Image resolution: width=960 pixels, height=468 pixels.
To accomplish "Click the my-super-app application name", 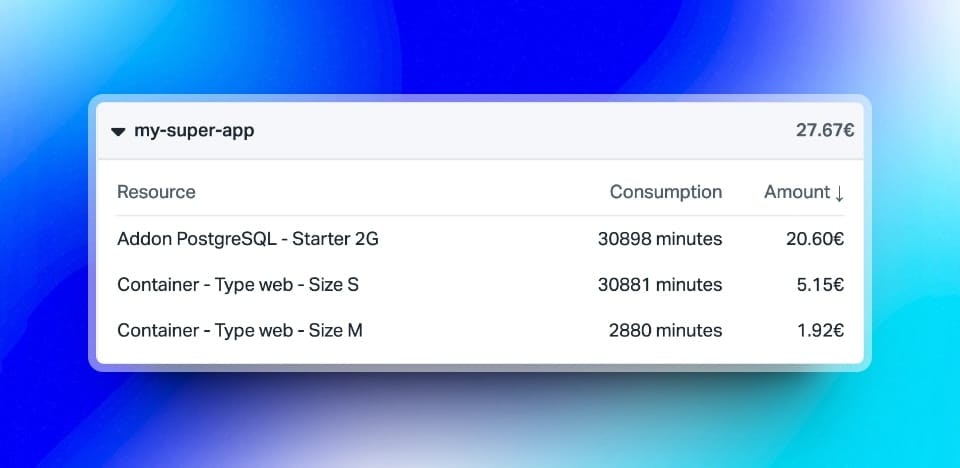I will point(194,130).
